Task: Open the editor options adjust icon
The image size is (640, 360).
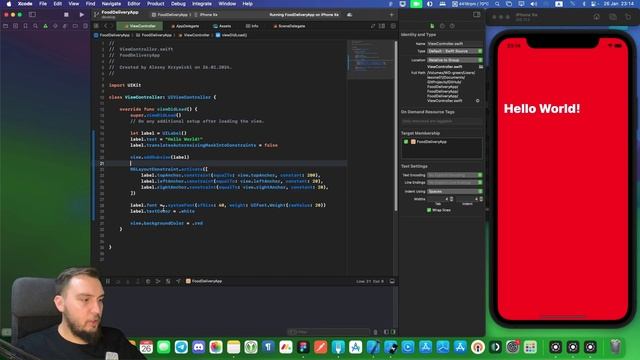Action: pos(382,26)
